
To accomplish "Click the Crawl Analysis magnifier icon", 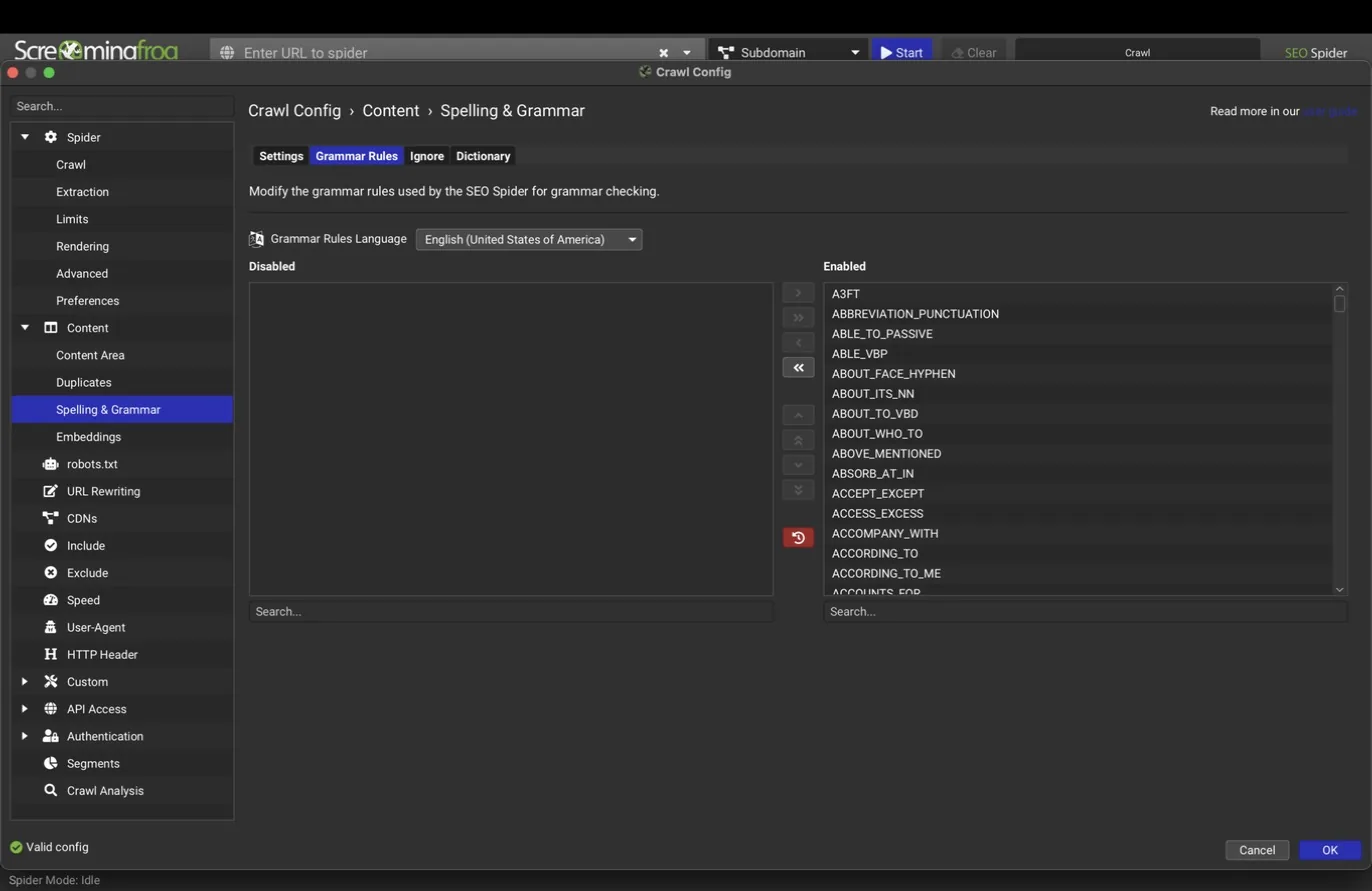I will pyautogui.click(x=51, y=790).
